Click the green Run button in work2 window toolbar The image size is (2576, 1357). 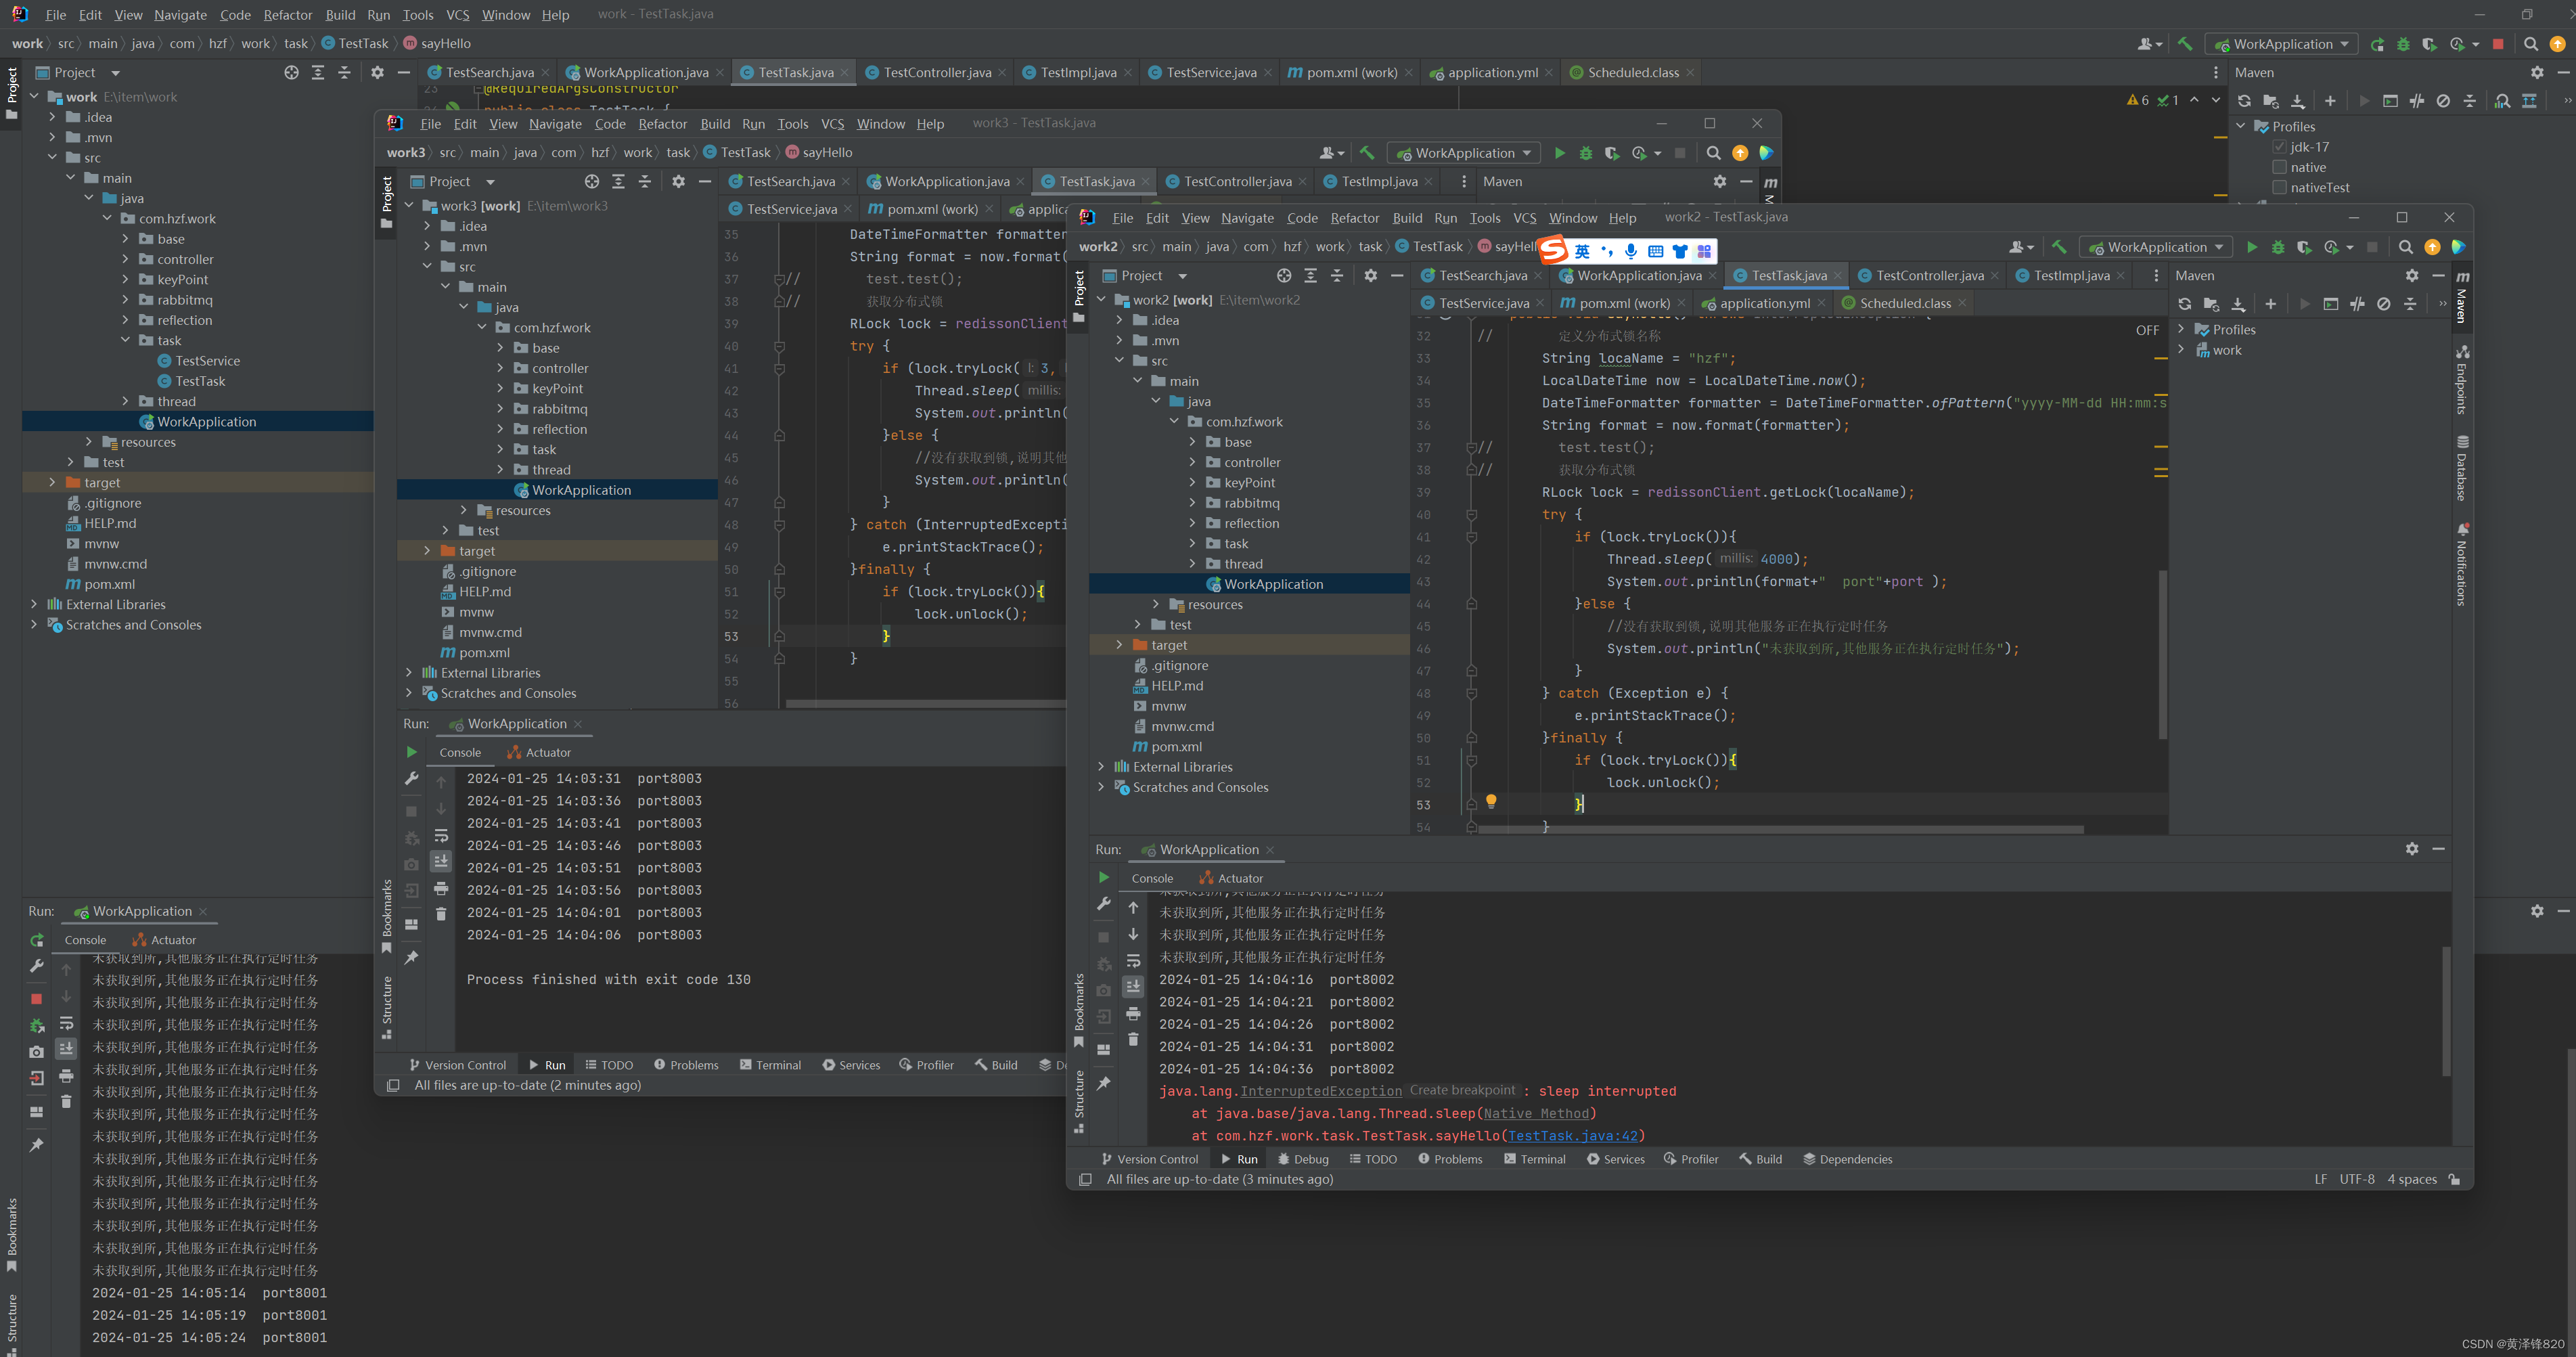(x=2251, y=247)
